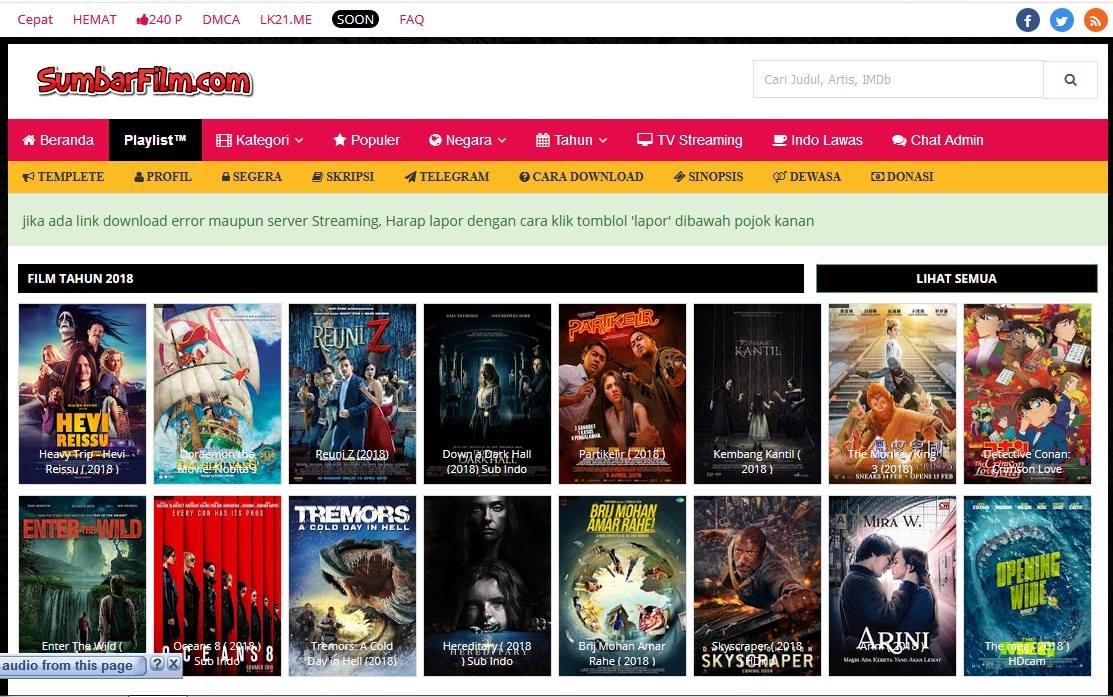
Task: Expand the Negara dropdown chevron
Action: point(502,141)
